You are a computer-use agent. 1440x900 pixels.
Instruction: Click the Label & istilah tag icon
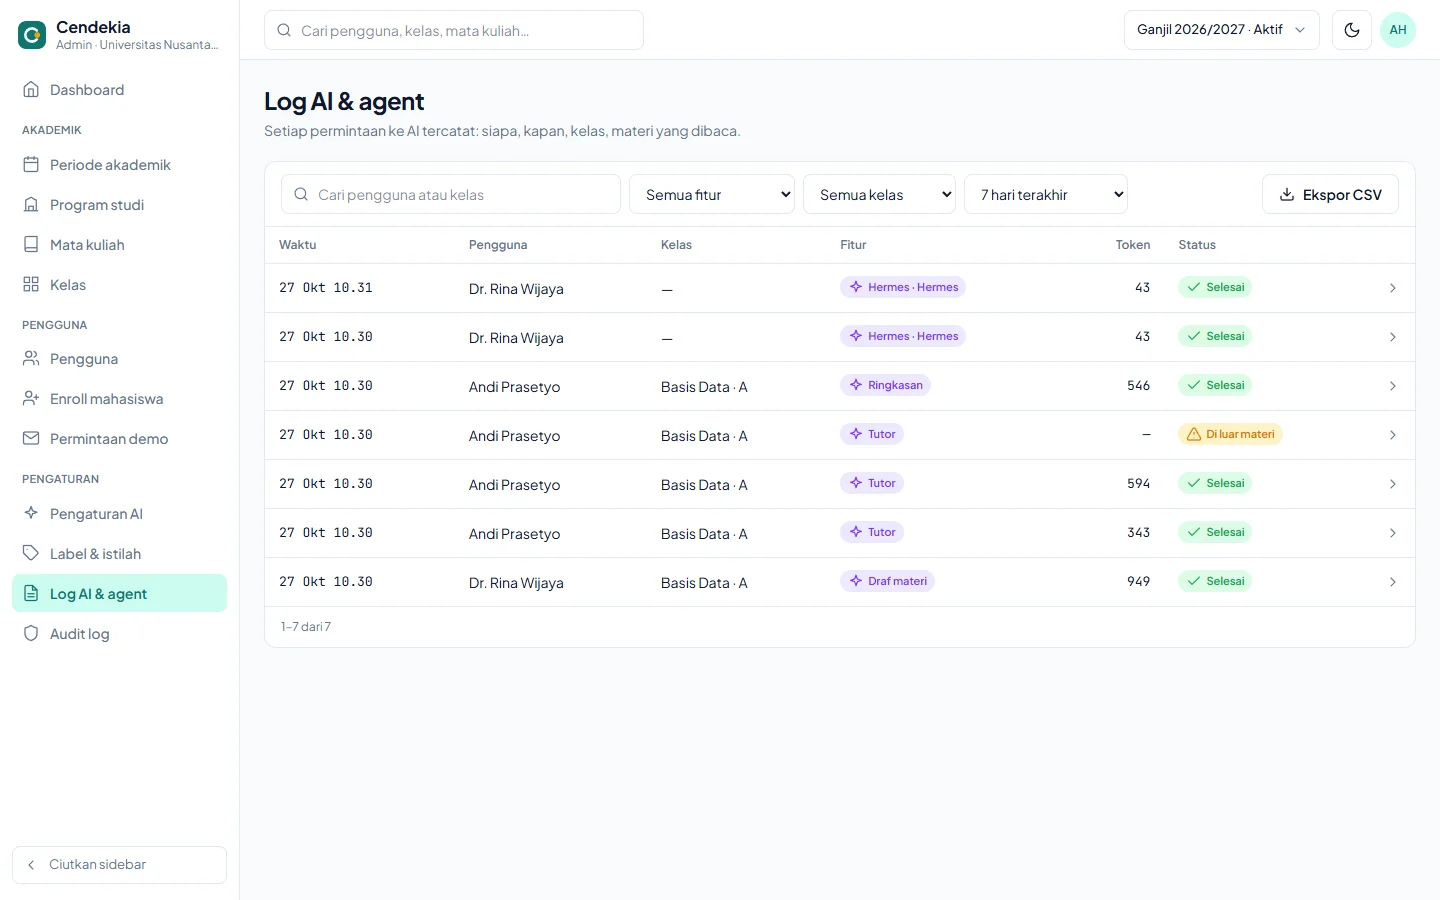click(31, 554)
